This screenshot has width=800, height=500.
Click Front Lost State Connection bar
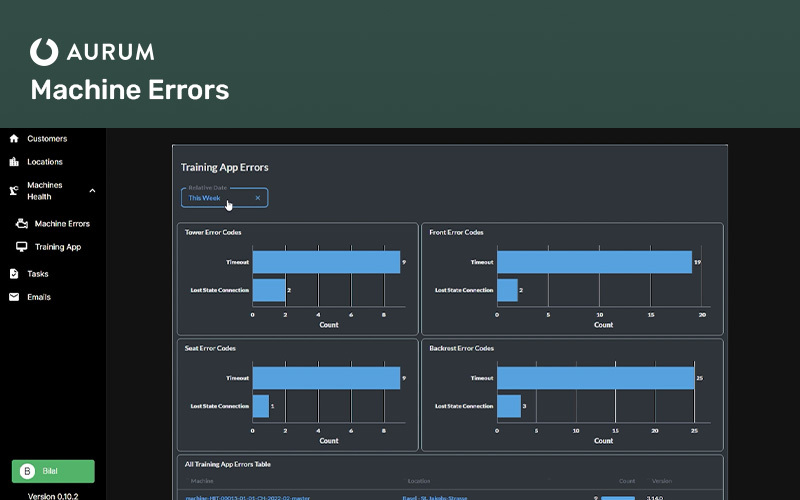coord(507,290)
